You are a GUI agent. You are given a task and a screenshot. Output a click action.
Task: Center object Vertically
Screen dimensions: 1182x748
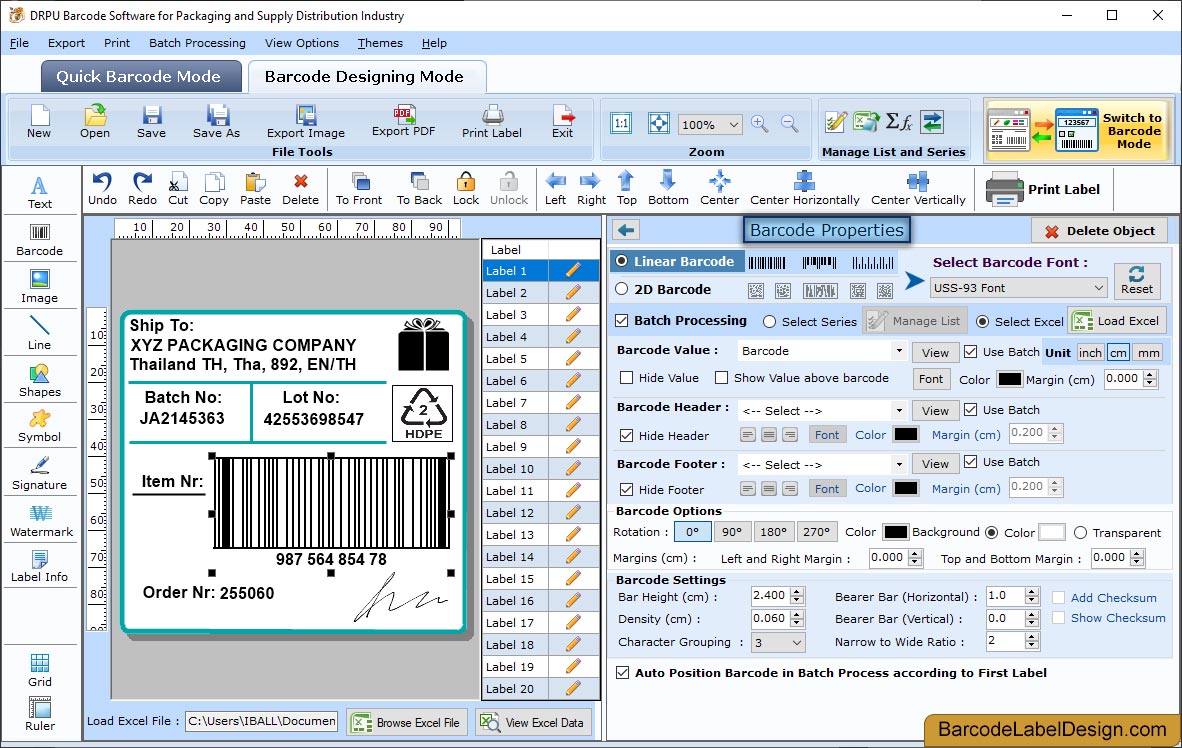(918, 189)
